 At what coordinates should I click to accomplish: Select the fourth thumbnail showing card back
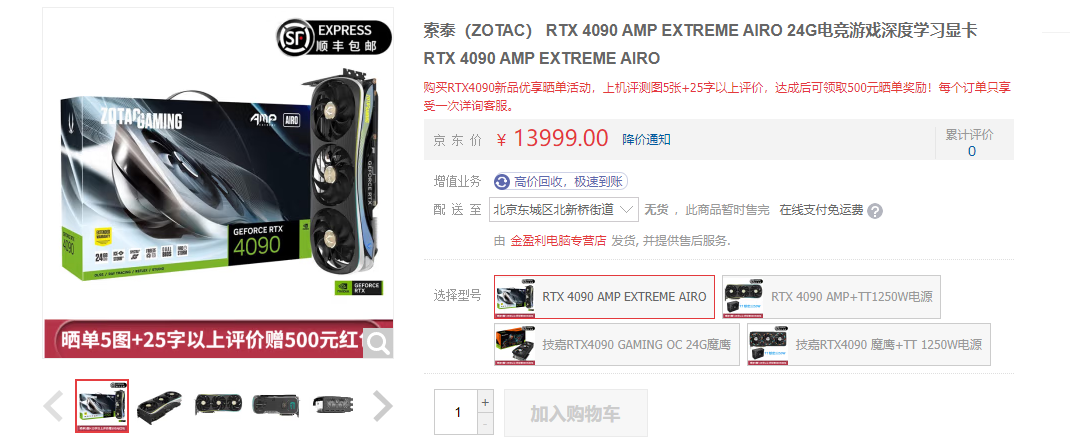pyautogui.click(x=276, y=407)
